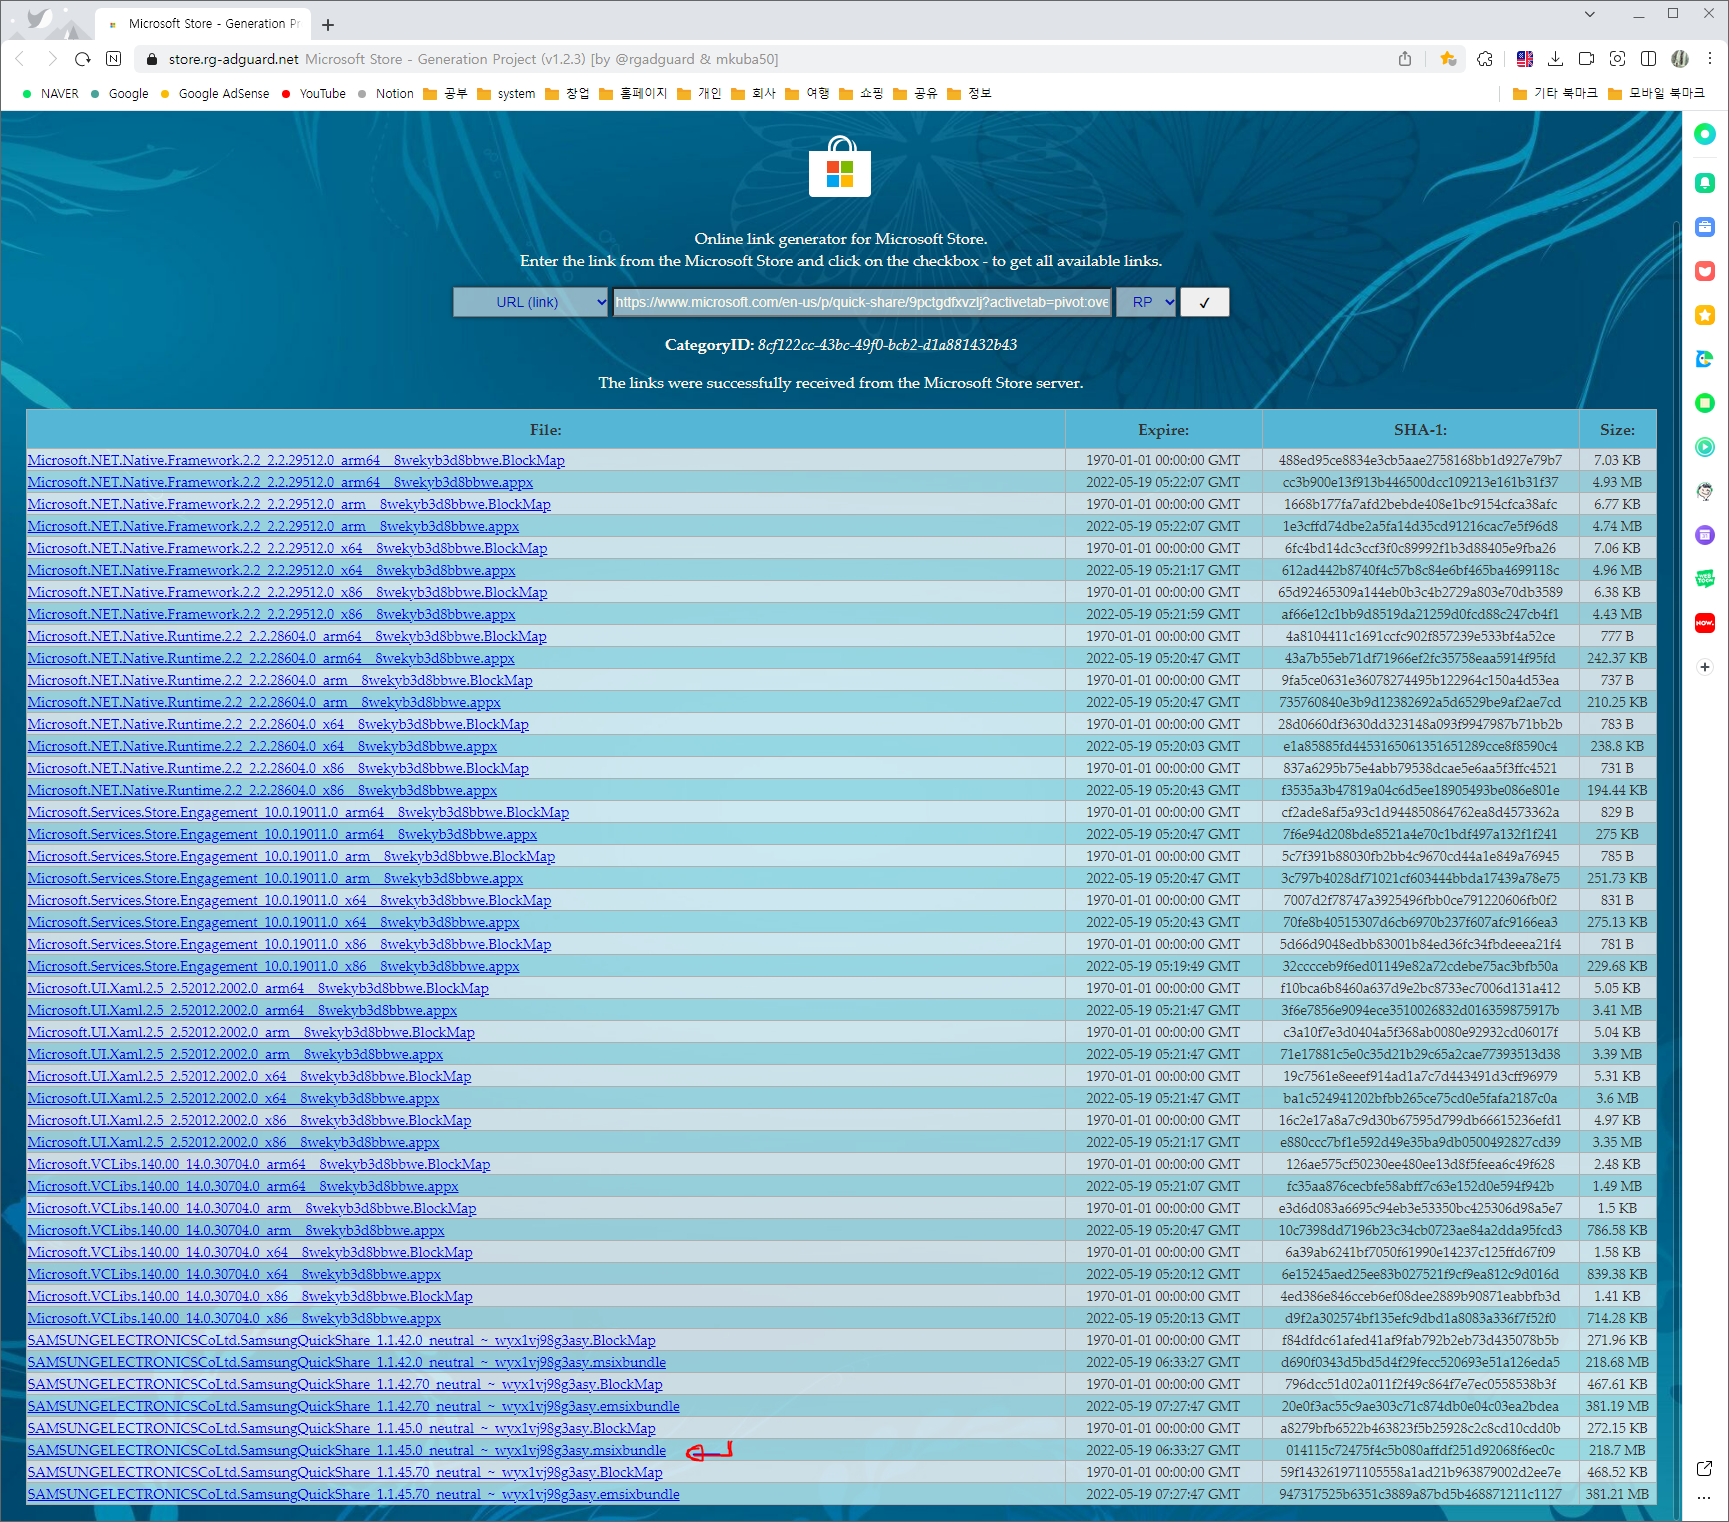
Task: Download NET.Native.Framework.2.2 arm64 BlockMap link
Action: [x=296, y=460]
